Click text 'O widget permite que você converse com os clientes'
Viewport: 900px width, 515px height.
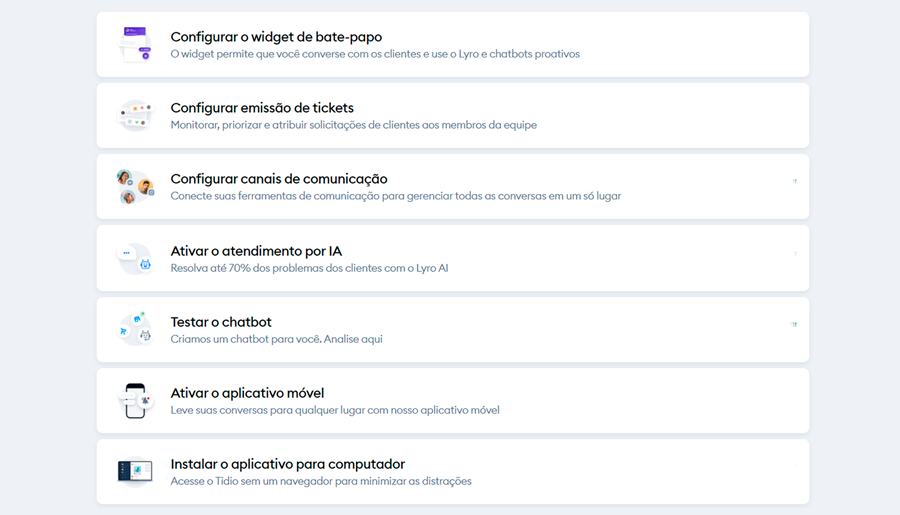tap(296, 54)
